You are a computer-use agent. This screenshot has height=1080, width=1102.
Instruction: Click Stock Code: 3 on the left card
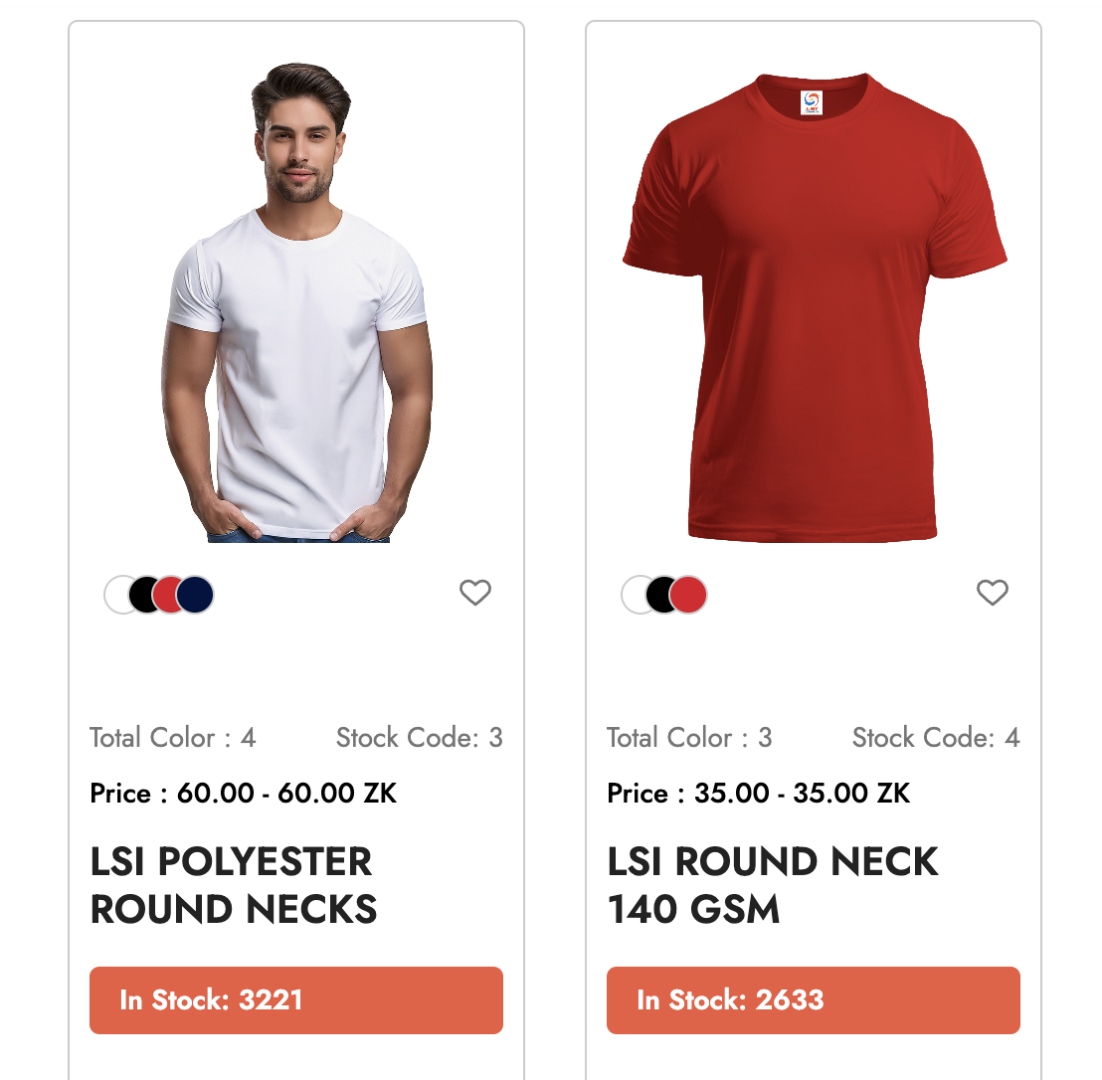pos(421,738)
